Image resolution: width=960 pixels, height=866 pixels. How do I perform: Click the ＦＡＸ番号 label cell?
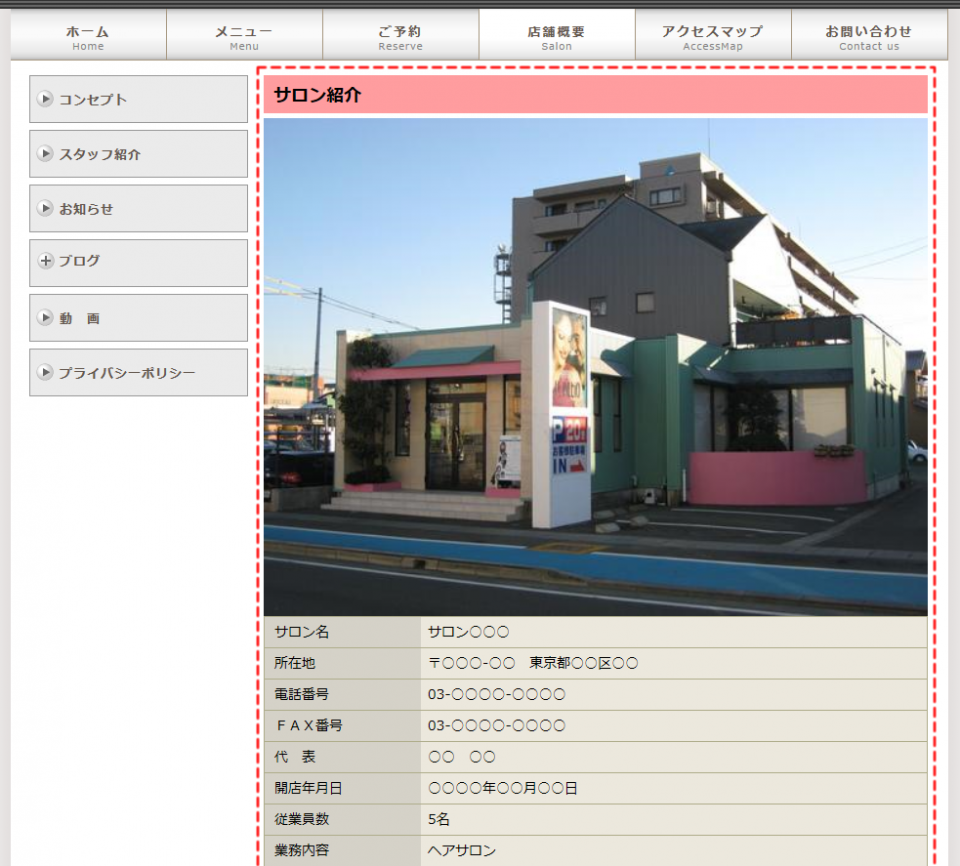pos(342,726)
